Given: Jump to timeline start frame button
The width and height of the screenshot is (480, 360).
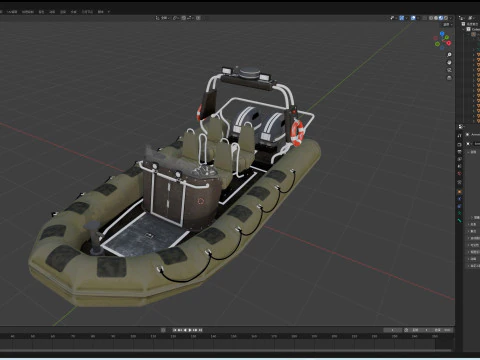Looking at the screenshot, I should point(175,330).
